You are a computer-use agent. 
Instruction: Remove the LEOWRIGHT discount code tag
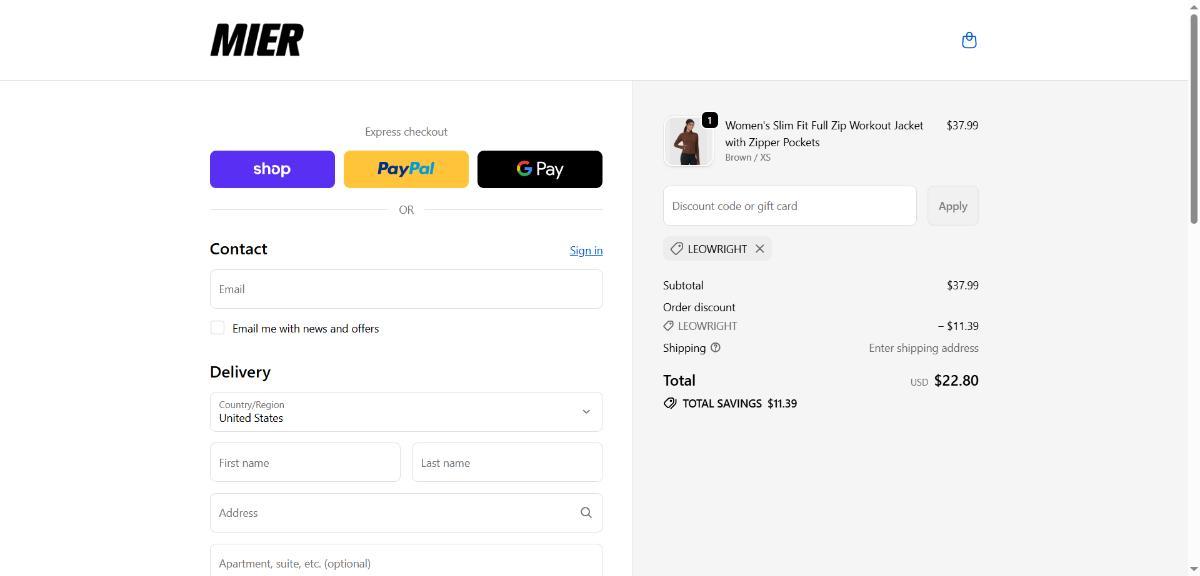tap(760, 249)
